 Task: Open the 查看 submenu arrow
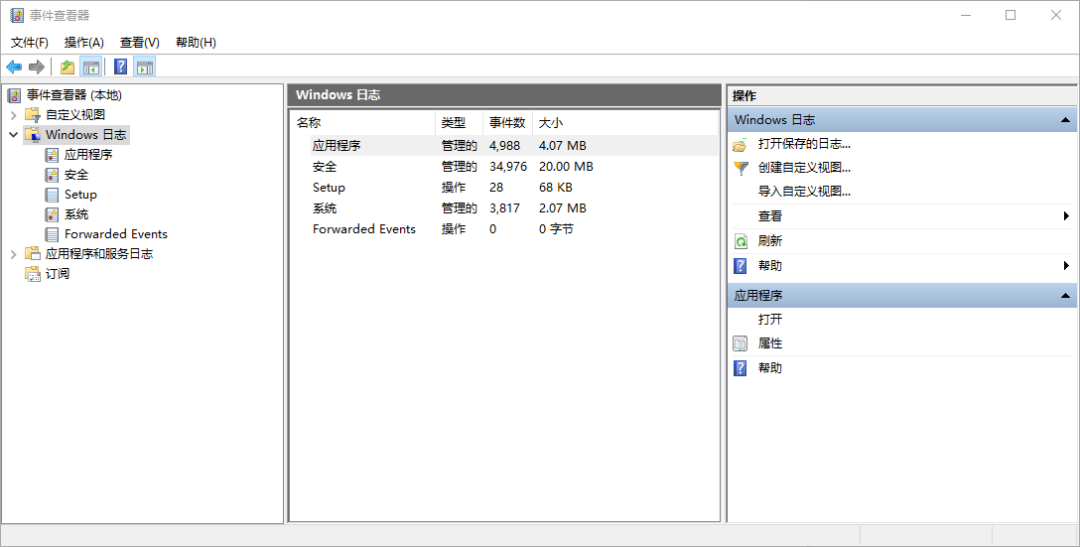coord(1066,216)
